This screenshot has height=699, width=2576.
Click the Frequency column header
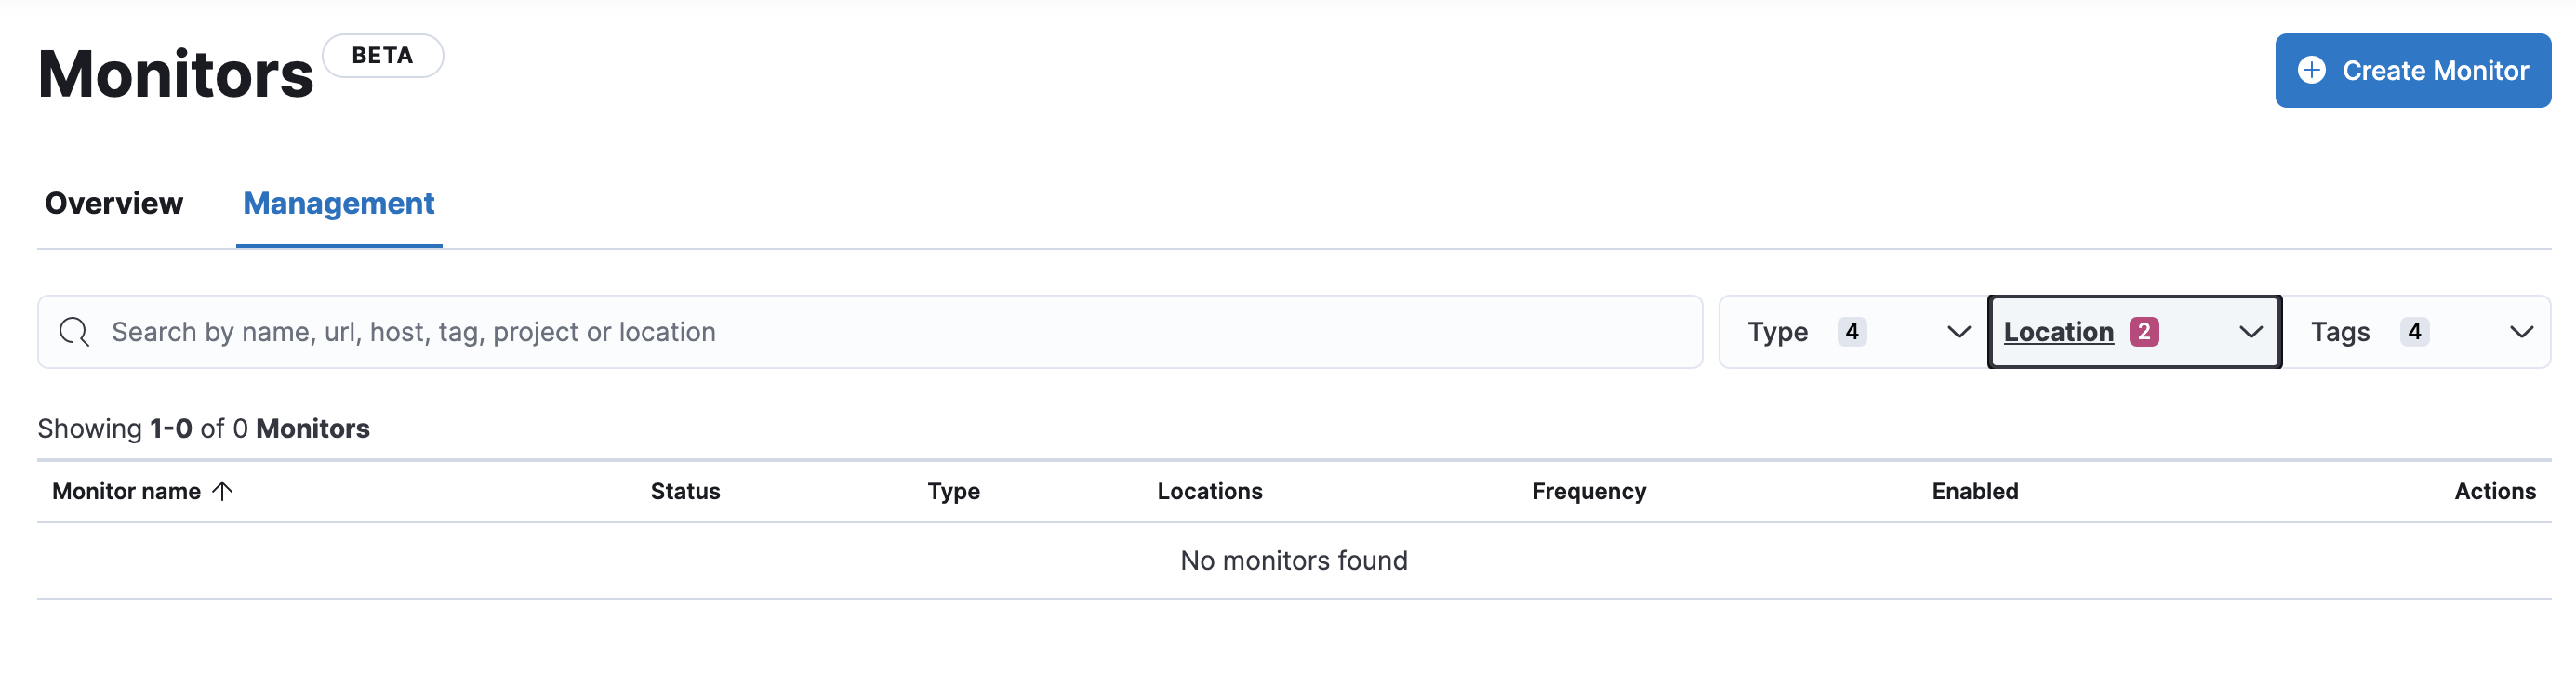click(1589, 491)
